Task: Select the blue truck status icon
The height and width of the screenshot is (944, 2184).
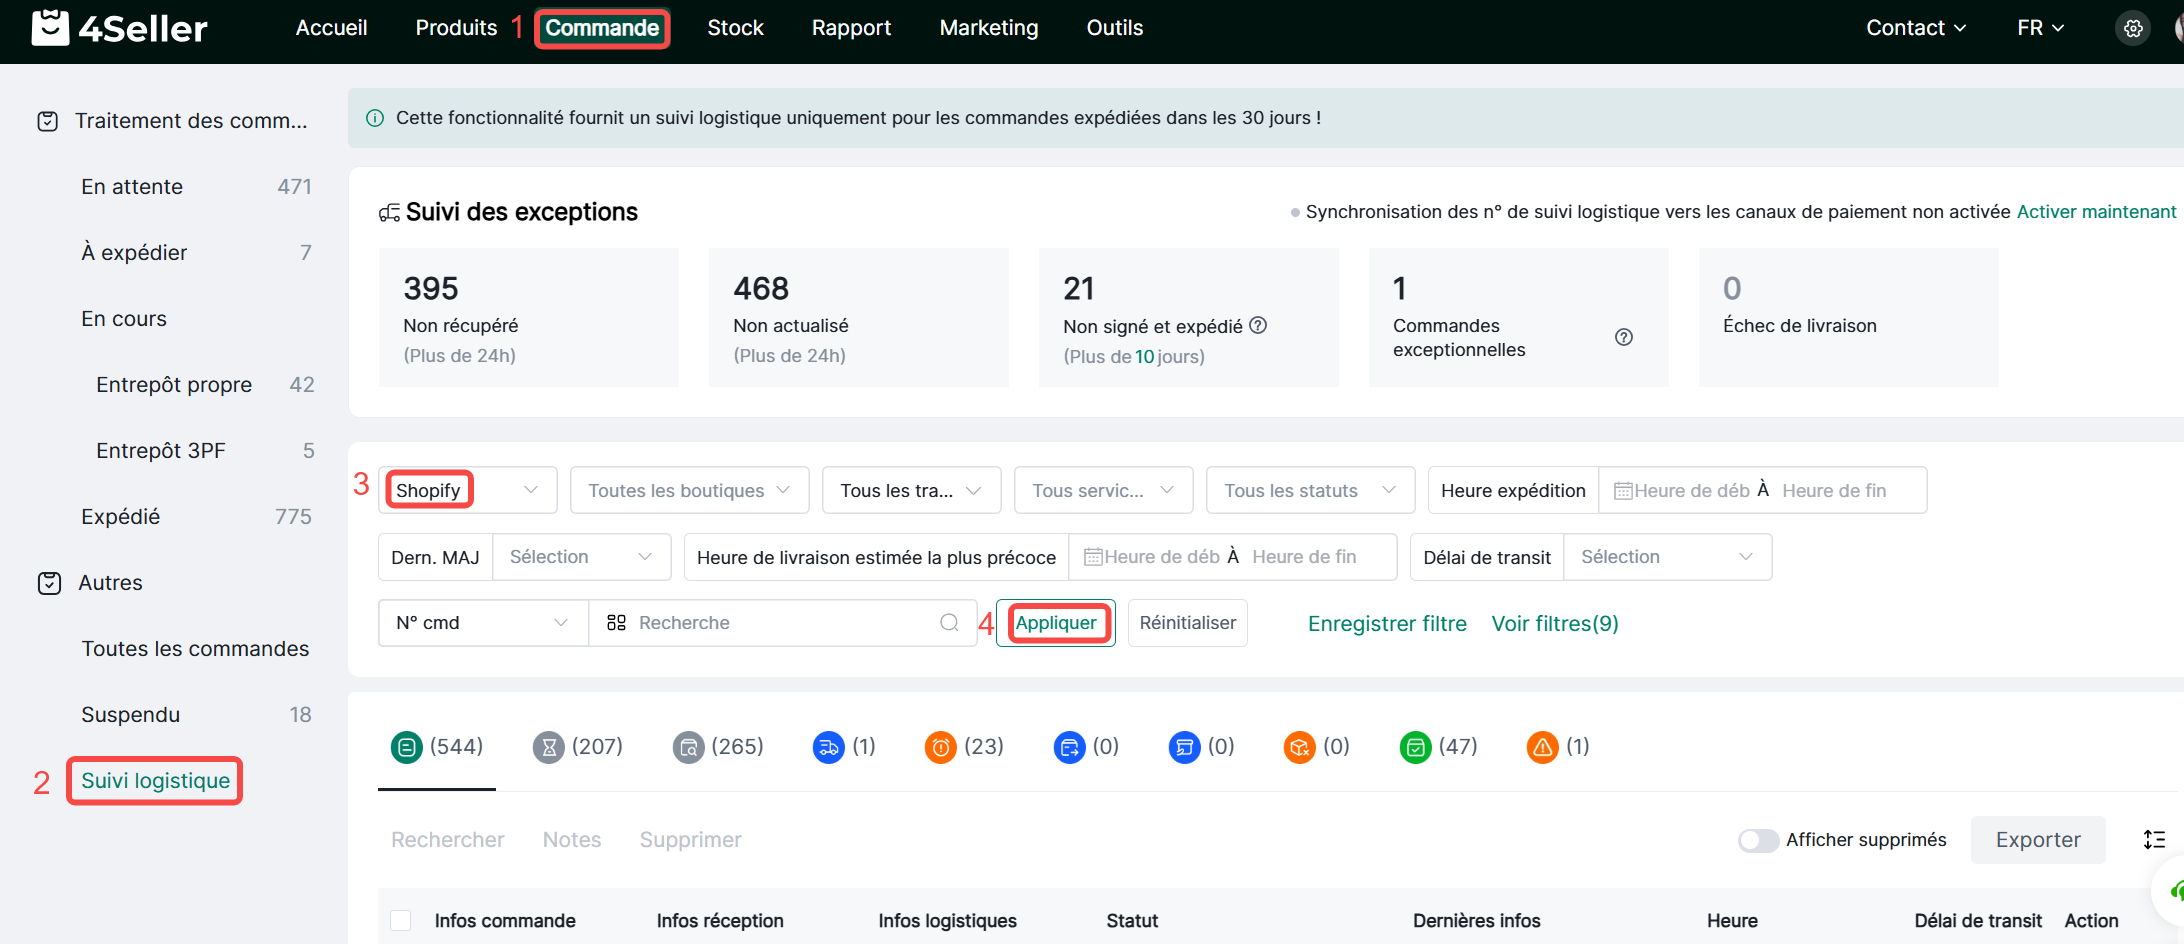Action: click(x=828, y=747)
